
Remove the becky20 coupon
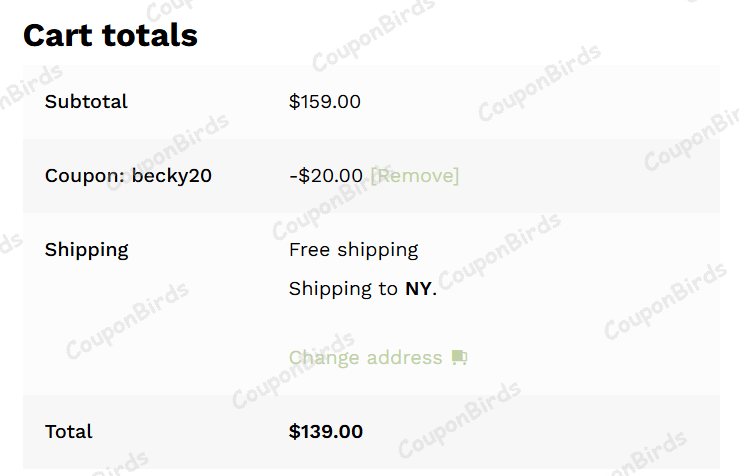[x=415, y=176]
